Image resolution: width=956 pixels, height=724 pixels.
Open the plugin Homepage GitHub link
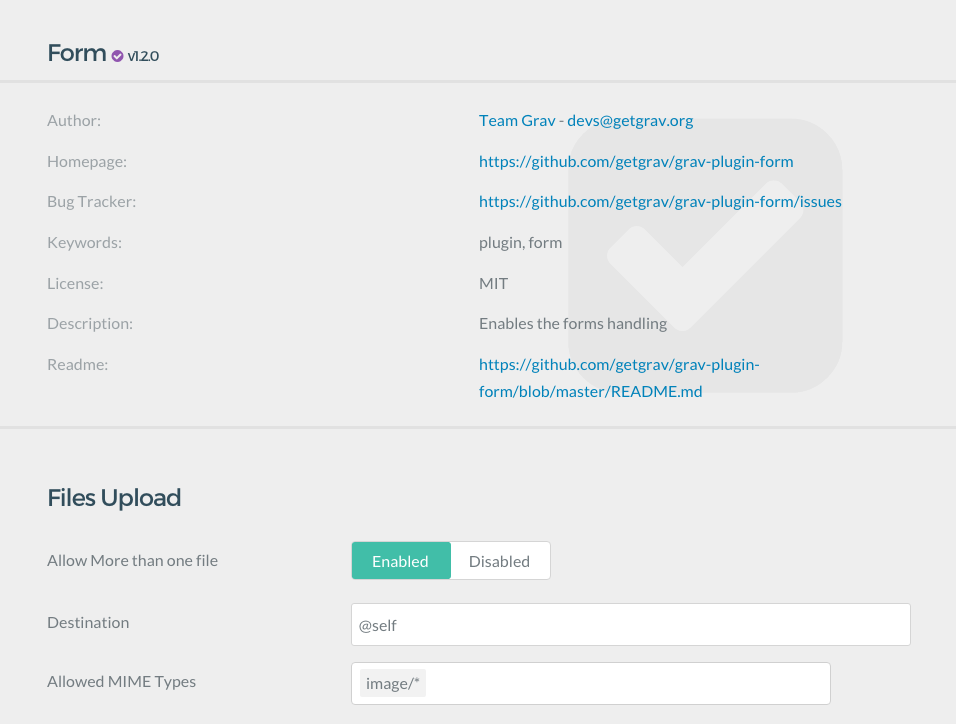pyautogui.click(x=636, y=161)
